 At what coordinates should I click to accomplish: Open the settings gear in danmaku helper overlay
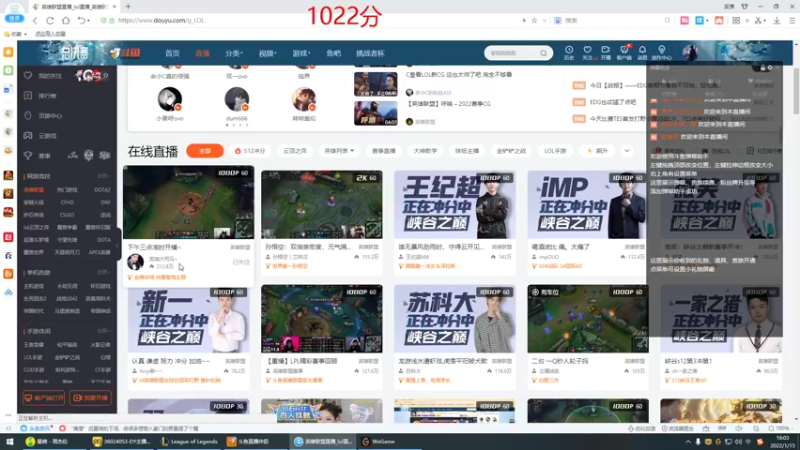(770, 68)
